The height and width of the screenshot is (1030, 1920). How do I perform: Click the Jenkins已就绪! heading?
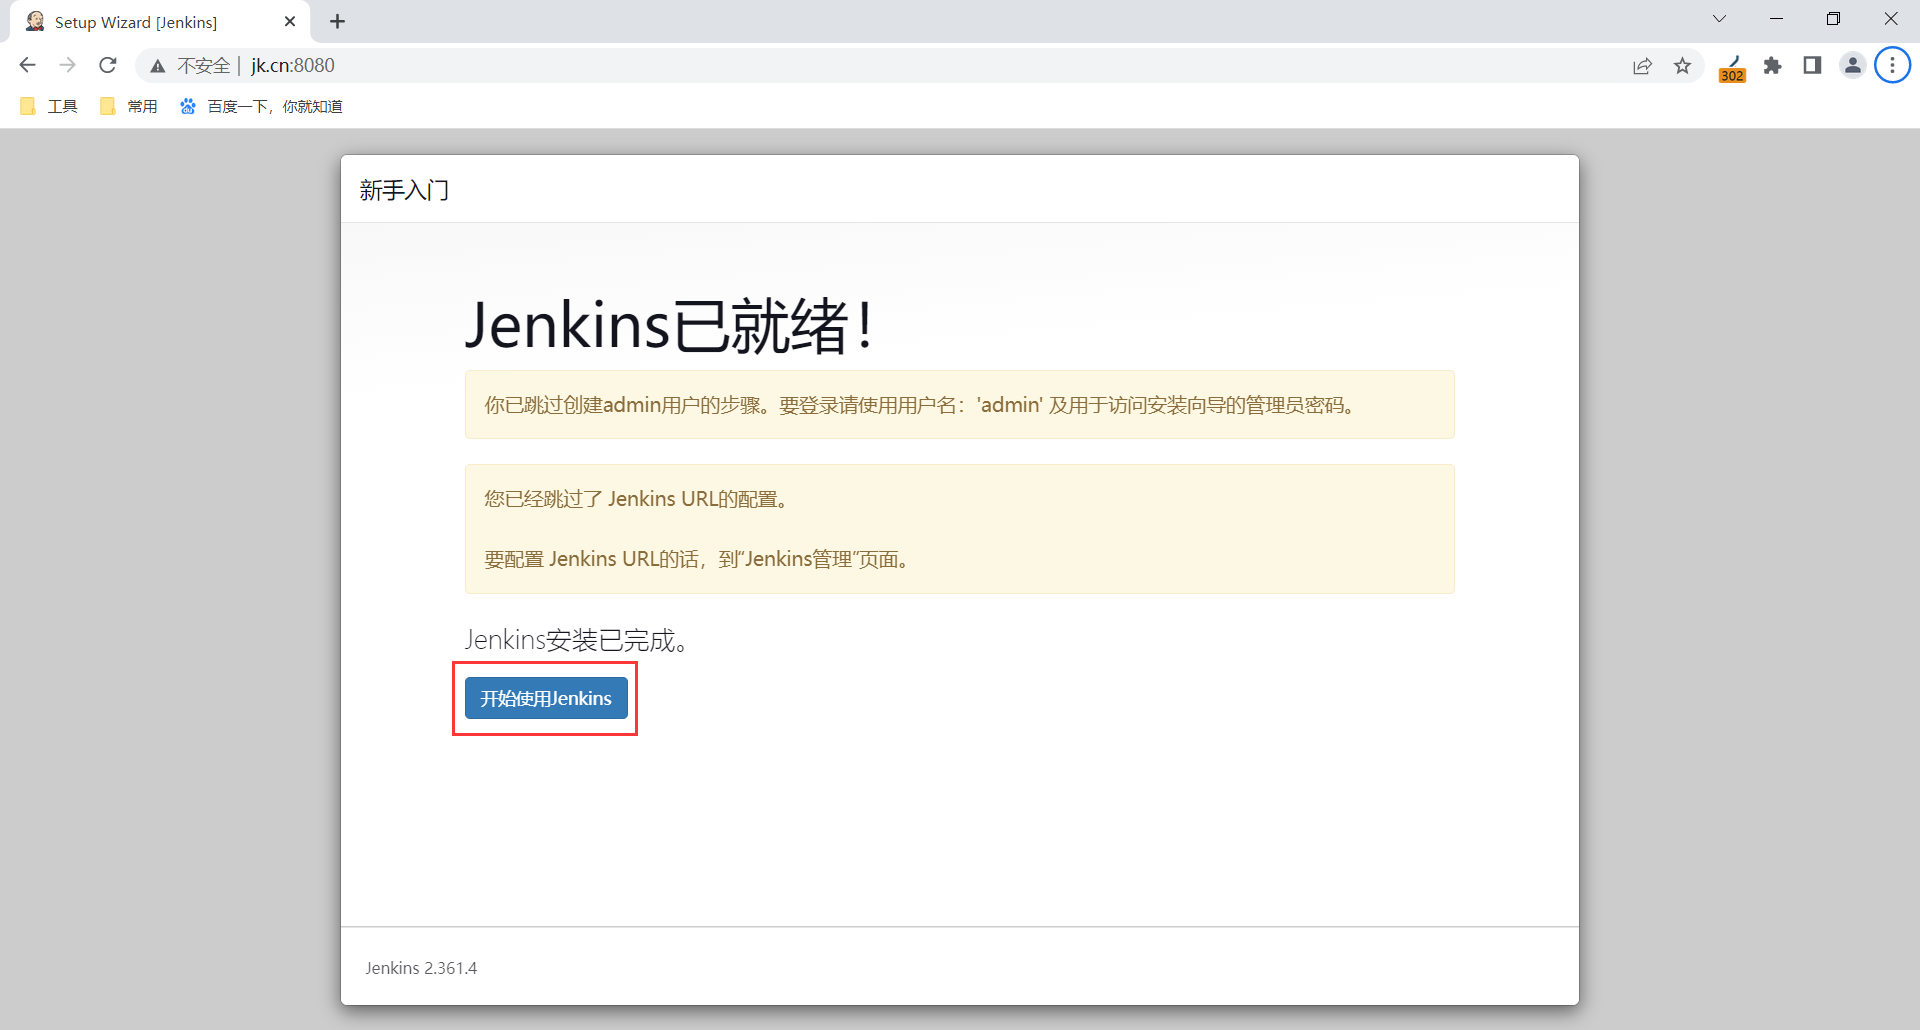pos(670,325)
